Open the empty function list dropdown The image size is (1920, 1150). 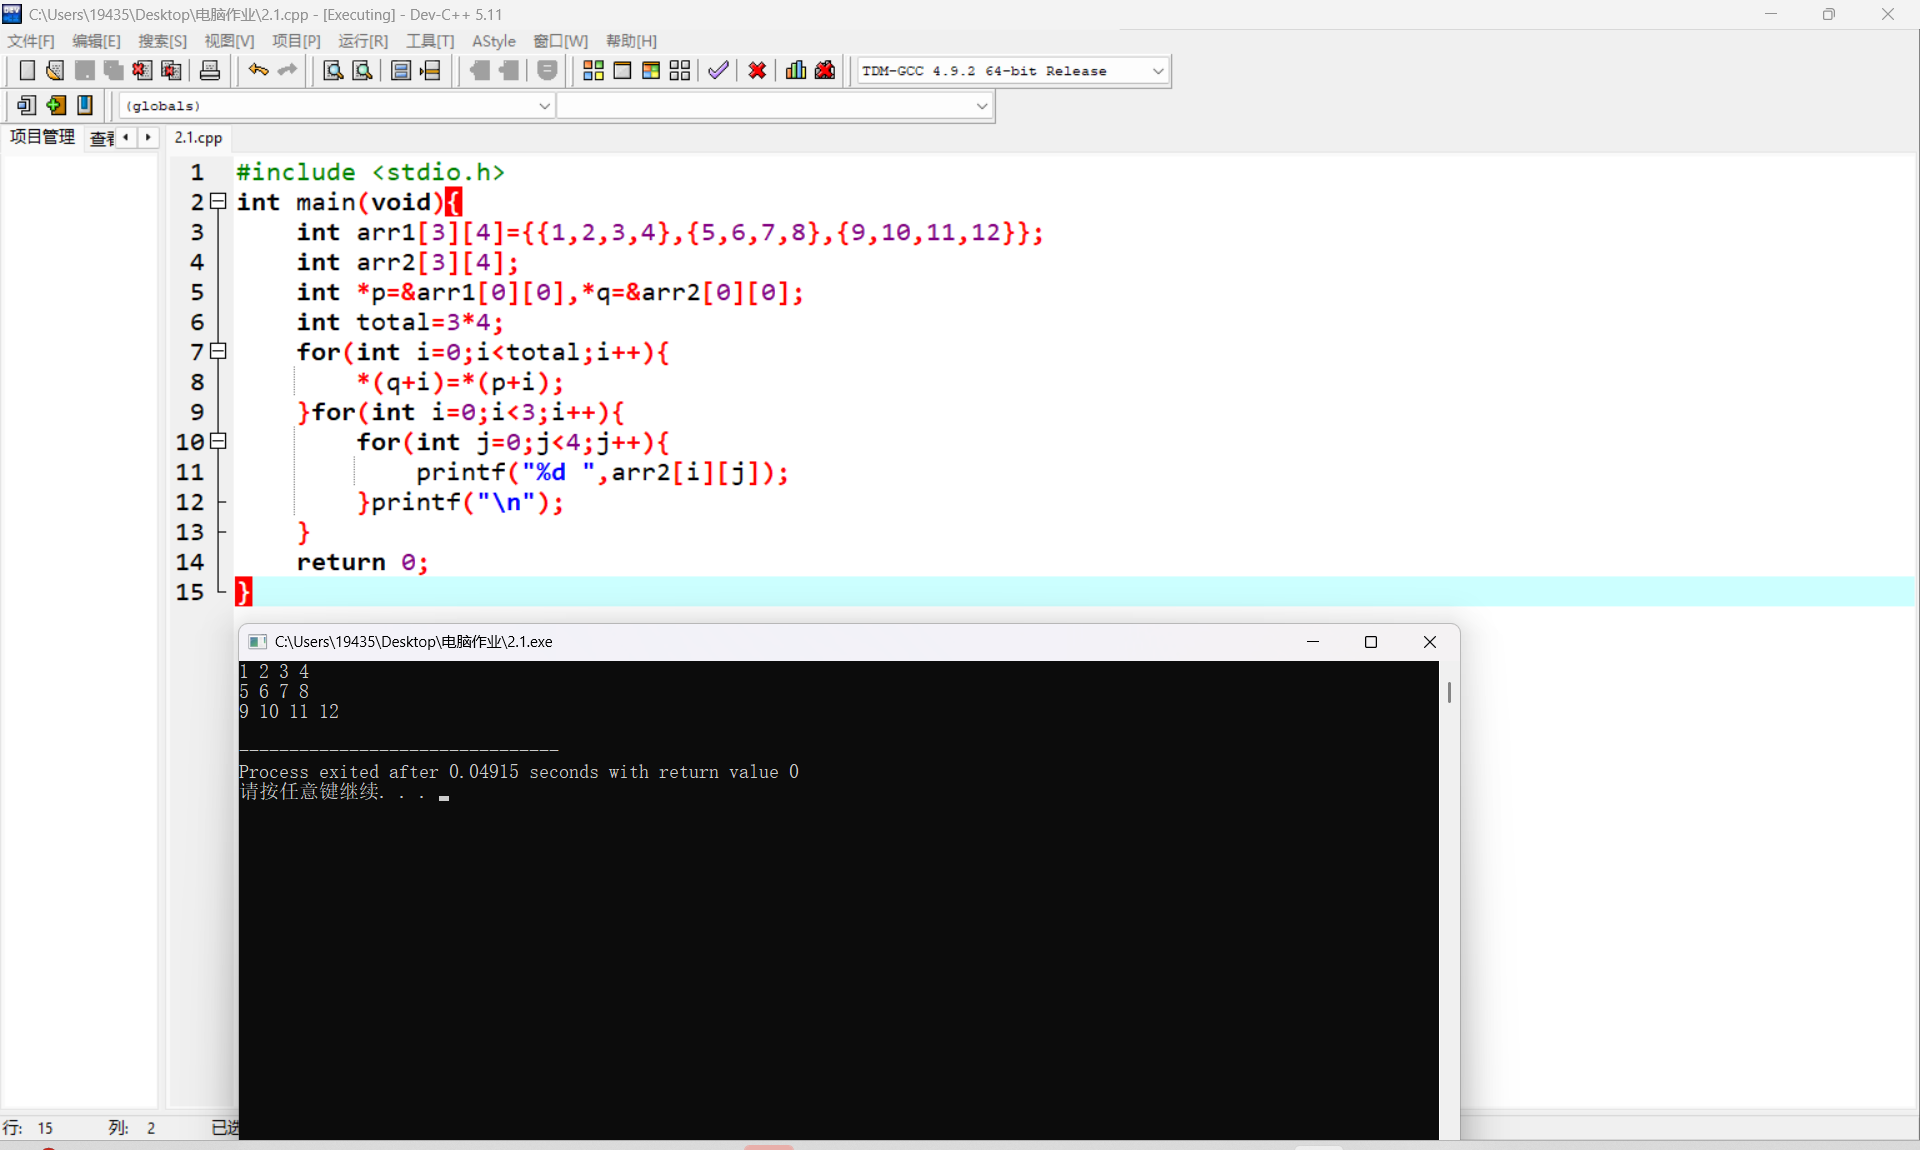(981, 106)
